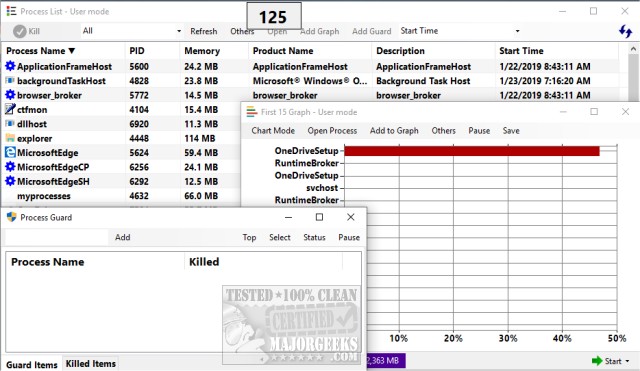Click the blue refresh arrows icon

coord(625,31)
